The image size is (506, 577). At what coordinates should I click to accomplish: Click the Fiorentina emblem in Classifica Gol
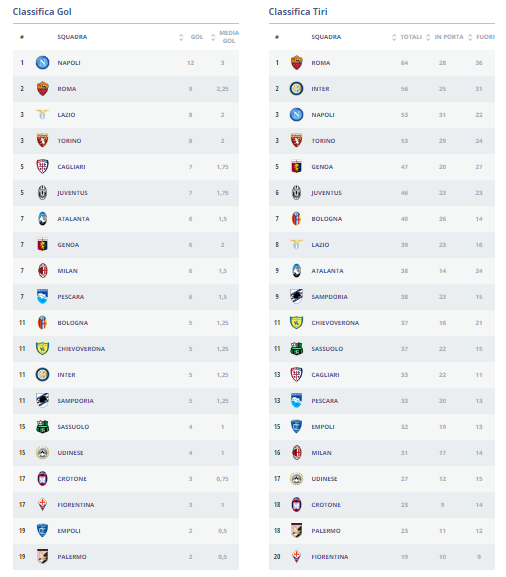click(42, 505)
